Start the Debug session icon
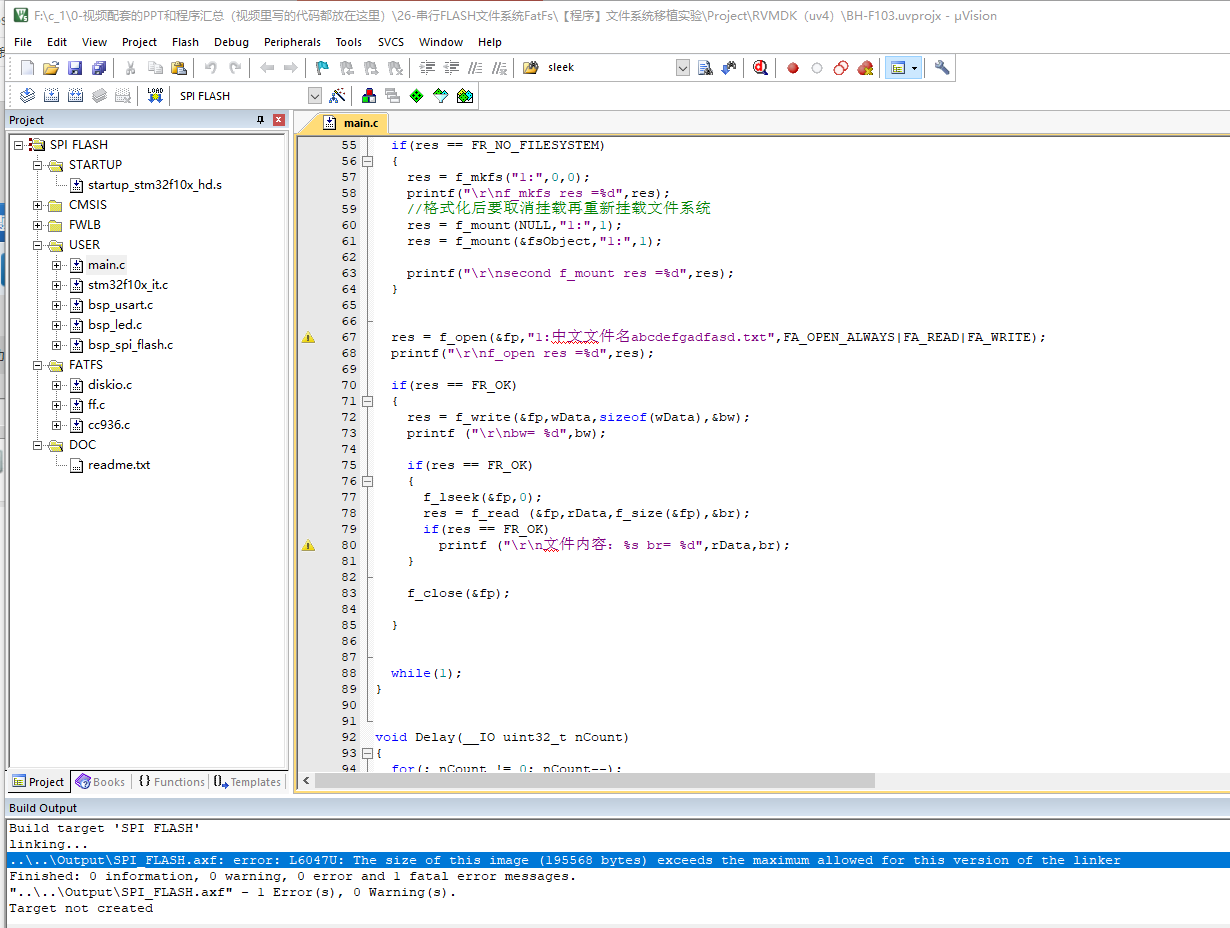Image resolution: width=1230 pixels, height=928 pixels. click(761, 68)
